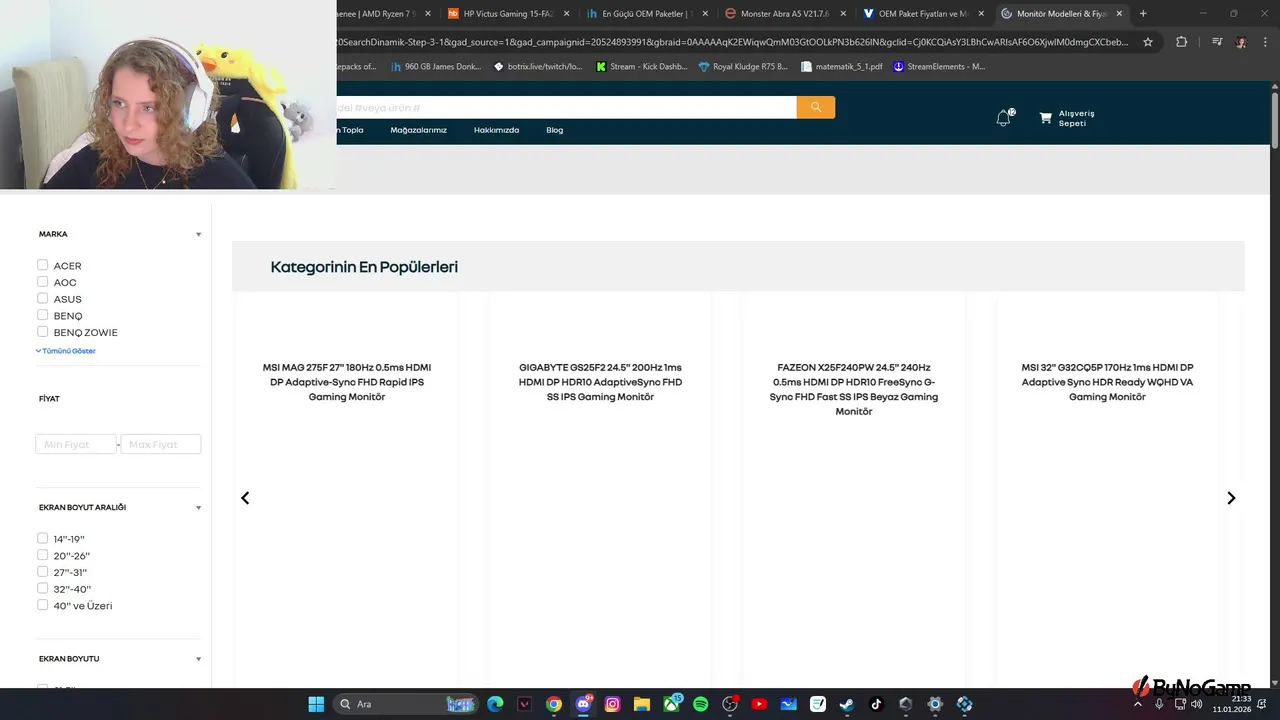Show previous popular products with left arrow

pos(245,498)
